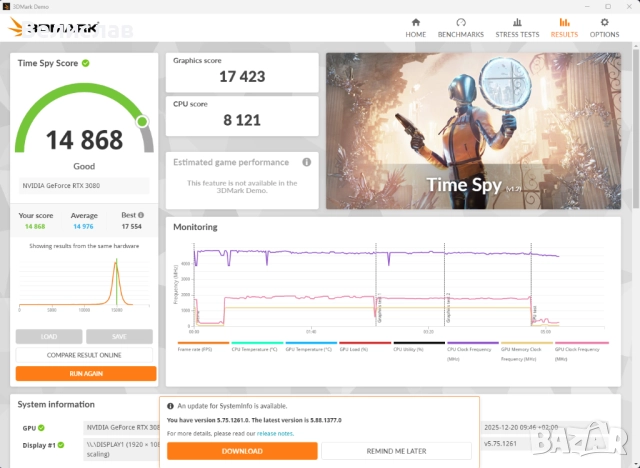Click the DOWNLOAD button

[242, 451]
